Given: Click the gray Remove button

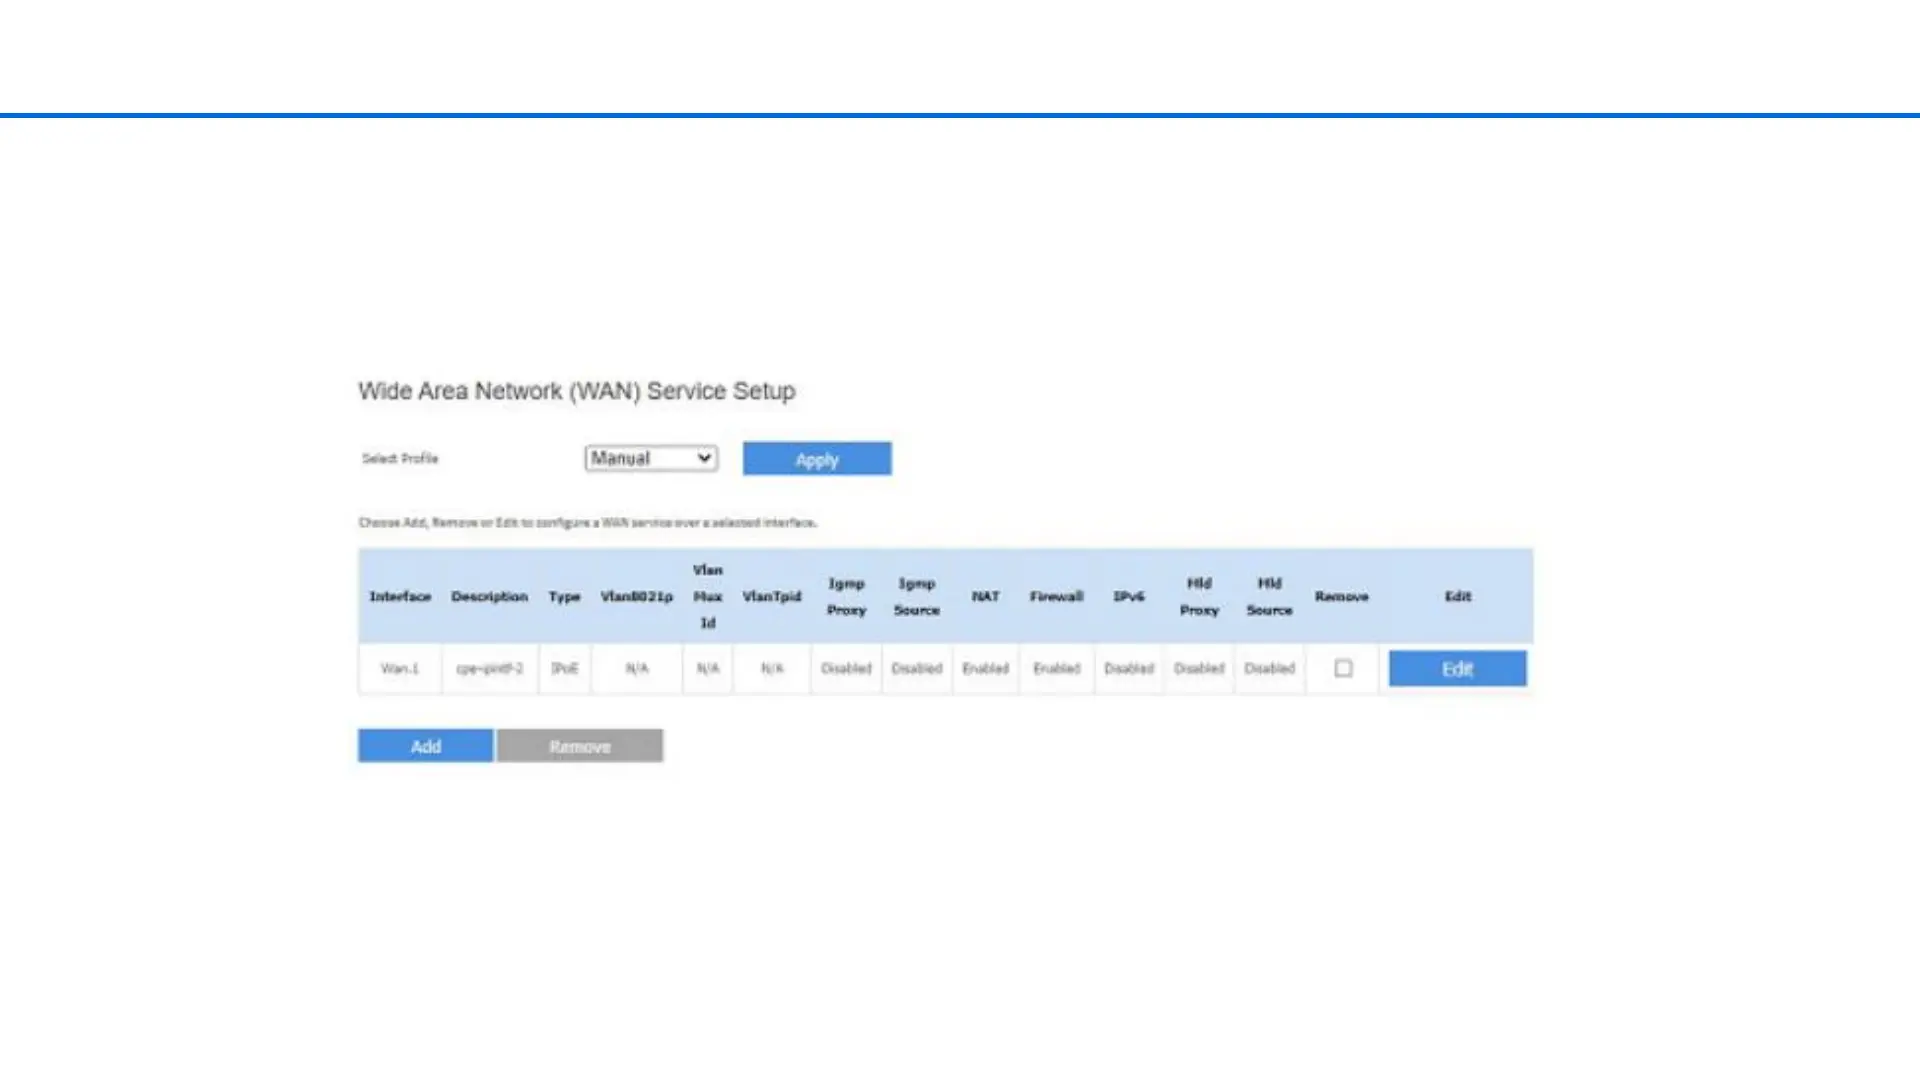Looking at the screenshot, I should coord(579,746).
